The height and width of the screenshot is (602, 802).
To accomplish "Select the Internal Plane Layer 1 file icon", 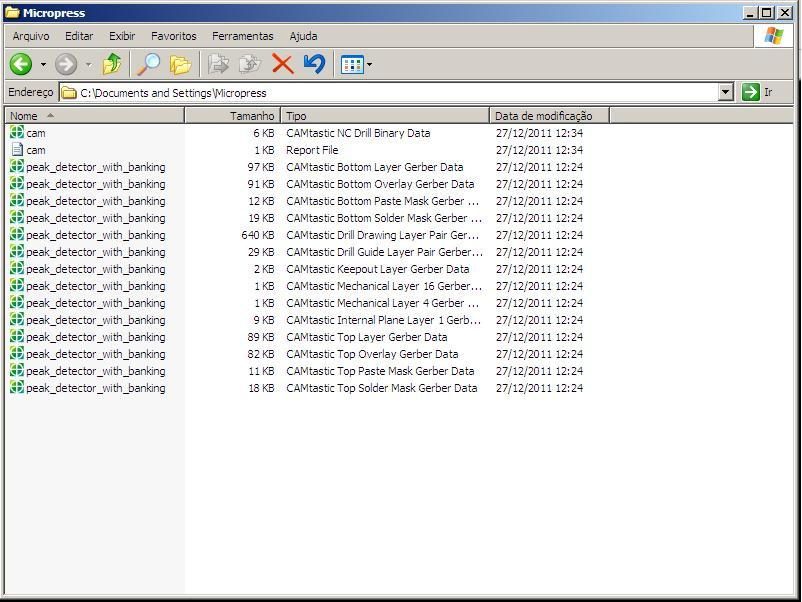I will tap(17, 319).
